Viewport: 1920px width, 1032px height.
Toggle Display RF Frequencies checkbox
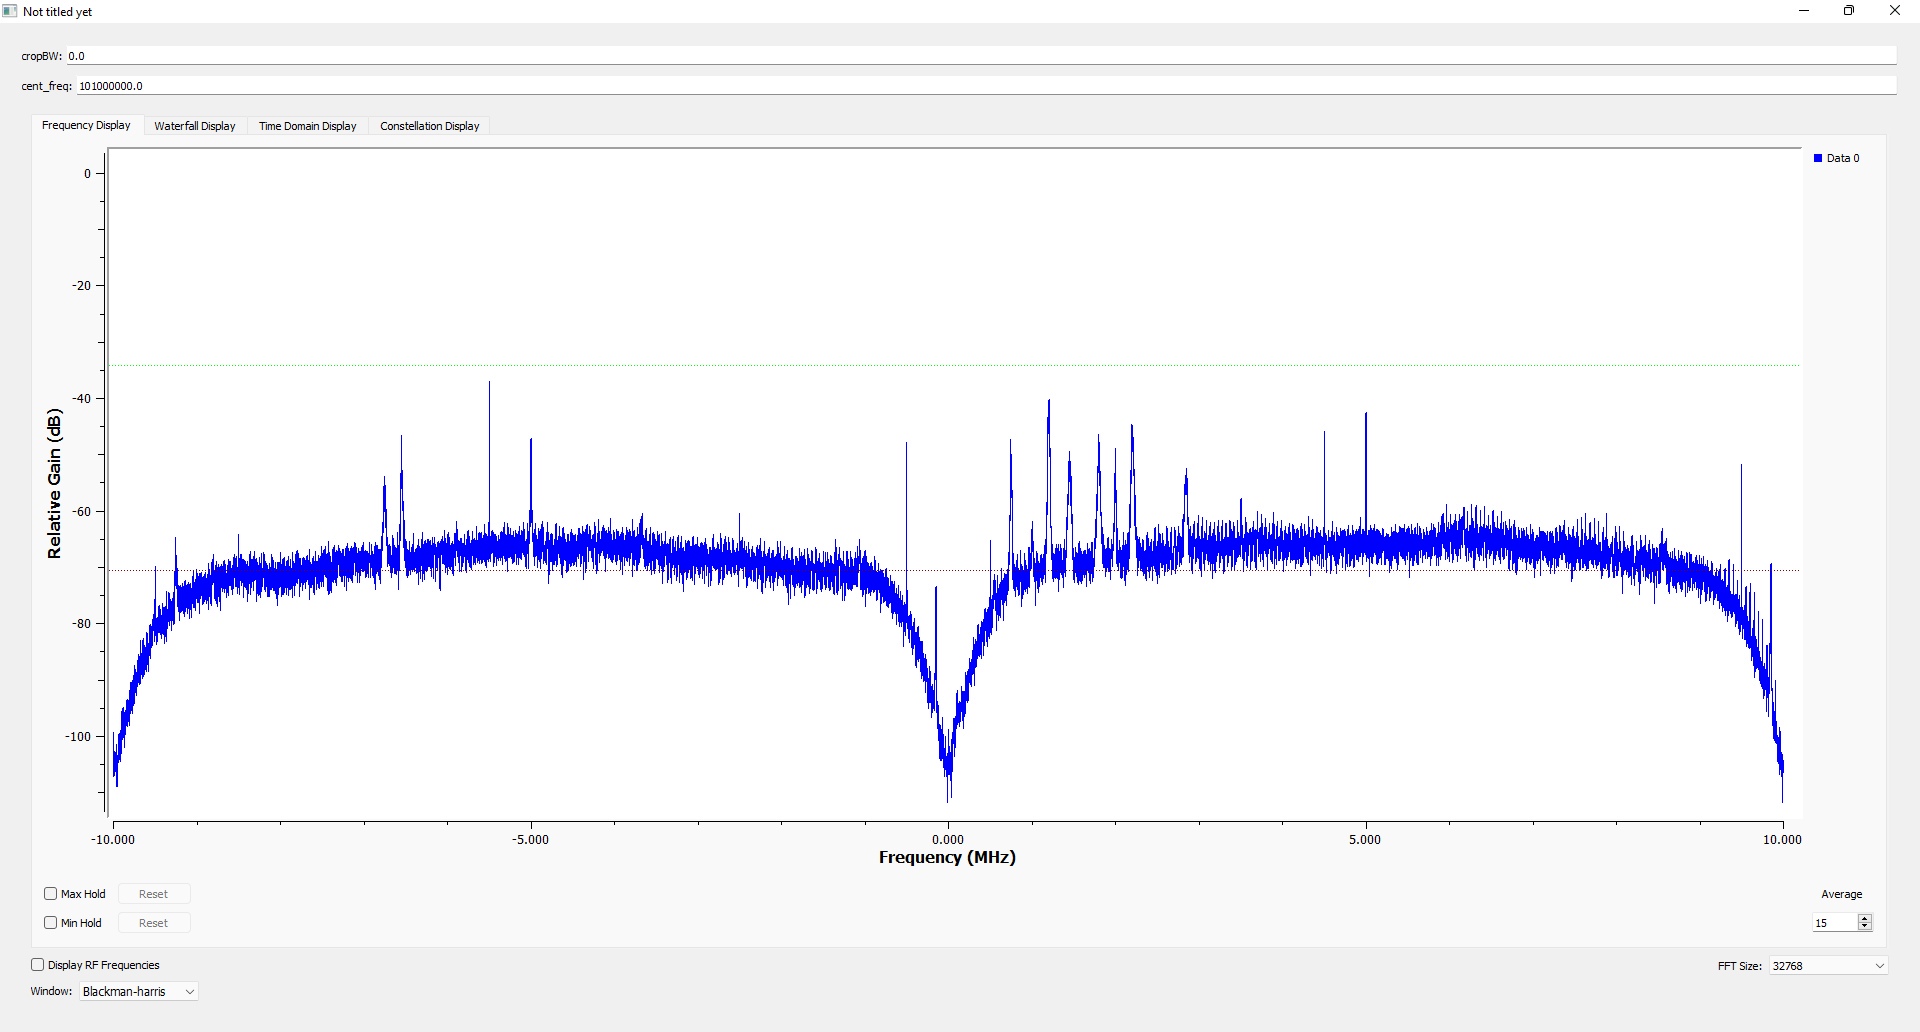pyautogui.click(x=37, y=965)
